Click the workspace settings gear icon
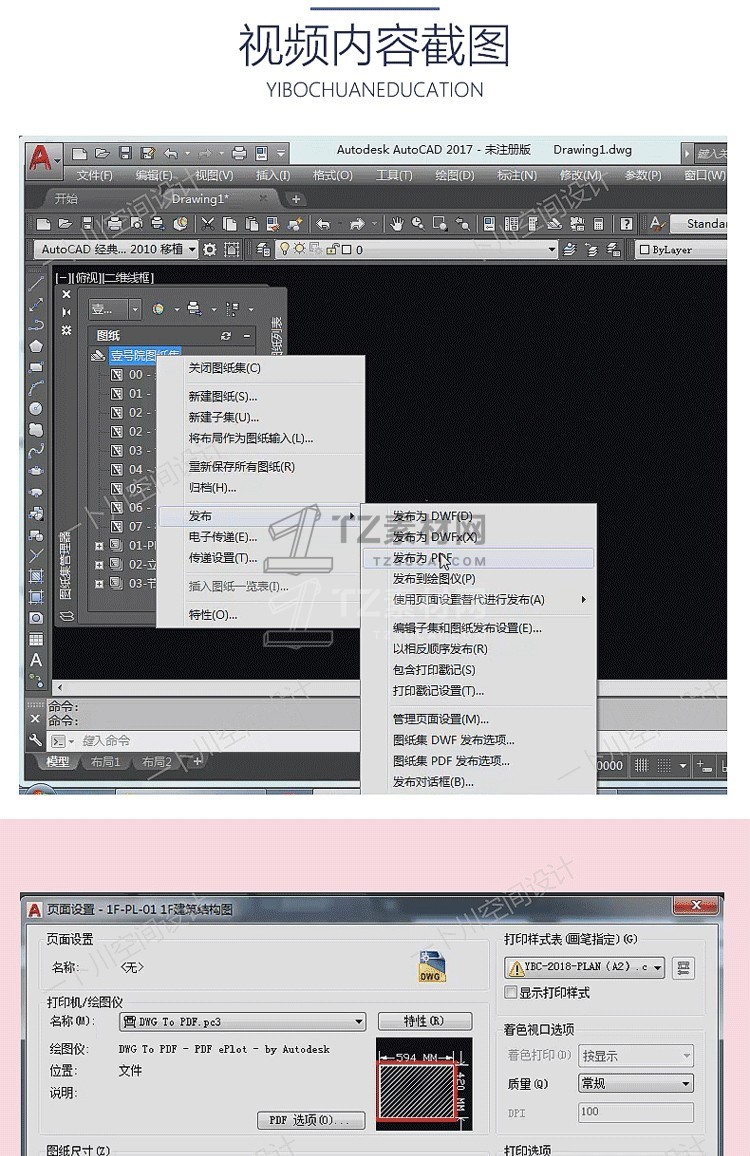The width and height of the screenshot is (750, 1156). pyautogui.click(x=210, y=250)
